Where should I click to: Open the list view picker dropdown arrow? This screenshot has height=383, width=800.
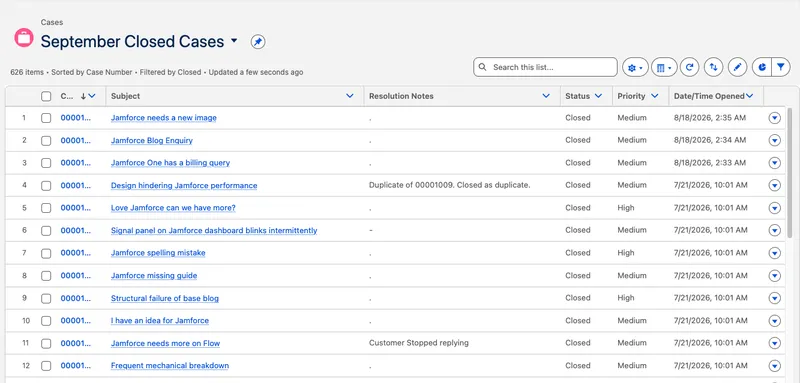coord(234,41)
